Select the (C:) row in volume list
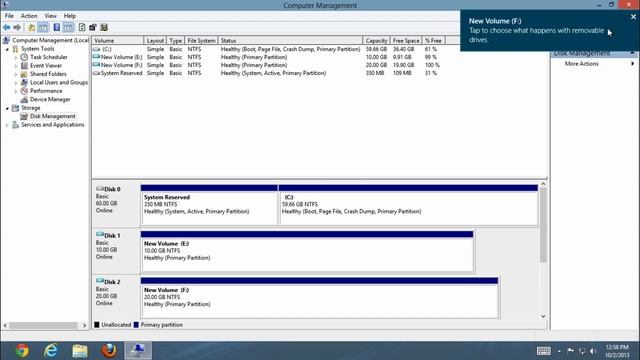 pos(267,49)
